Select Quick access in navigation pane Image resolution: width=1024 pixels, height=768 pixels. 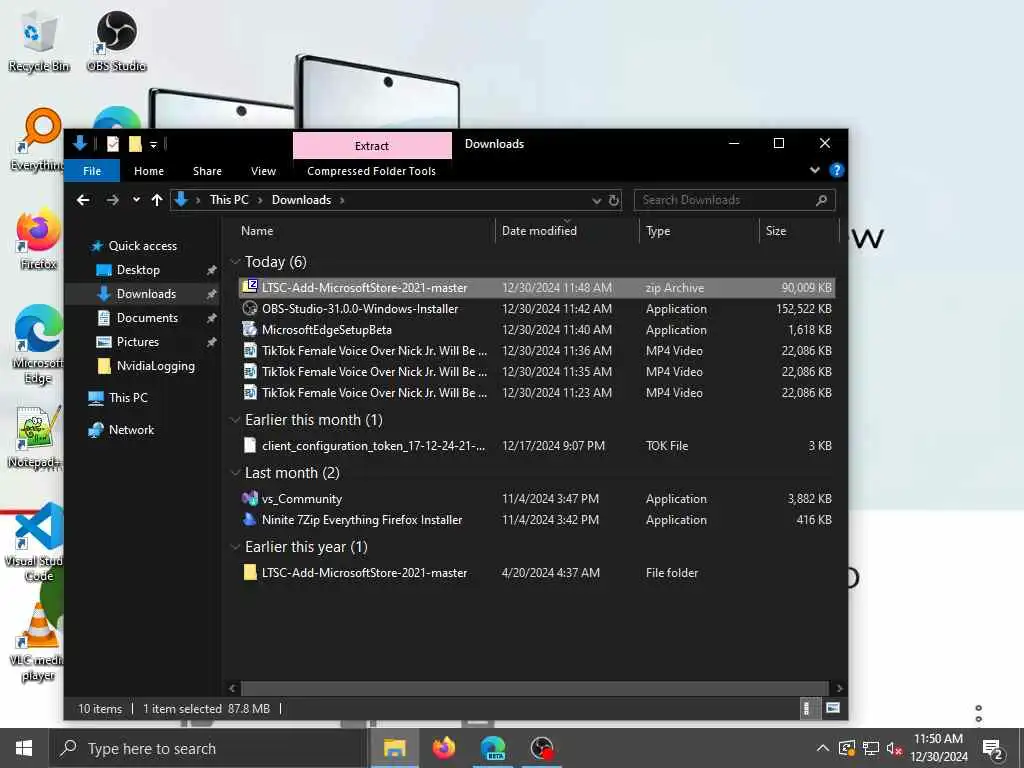[x=142, y=246]
